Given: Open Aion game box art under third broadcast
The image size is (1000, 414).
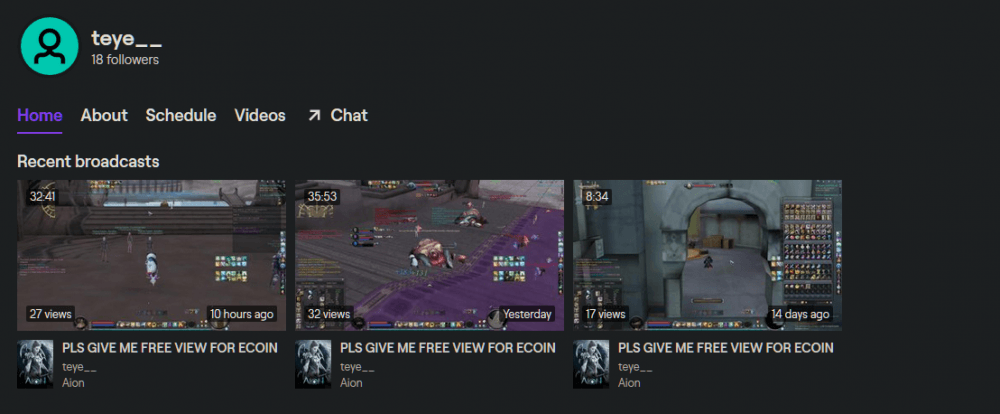Looking at the screenshot, I should click(591, 364).
